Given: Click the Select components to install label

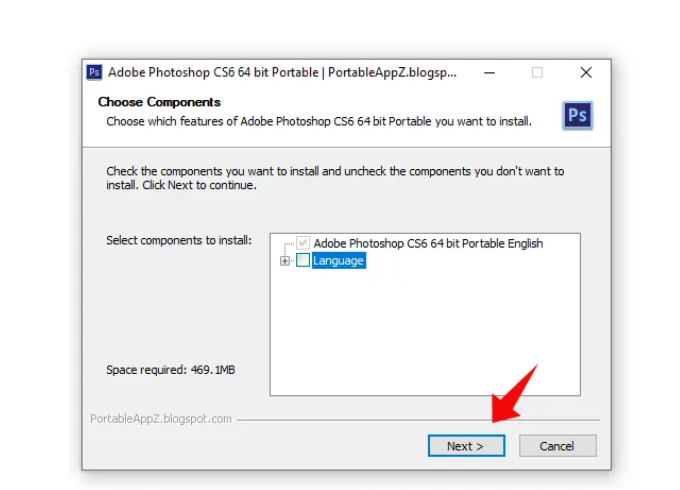Looking at the screenshot, I should (179, 241).
